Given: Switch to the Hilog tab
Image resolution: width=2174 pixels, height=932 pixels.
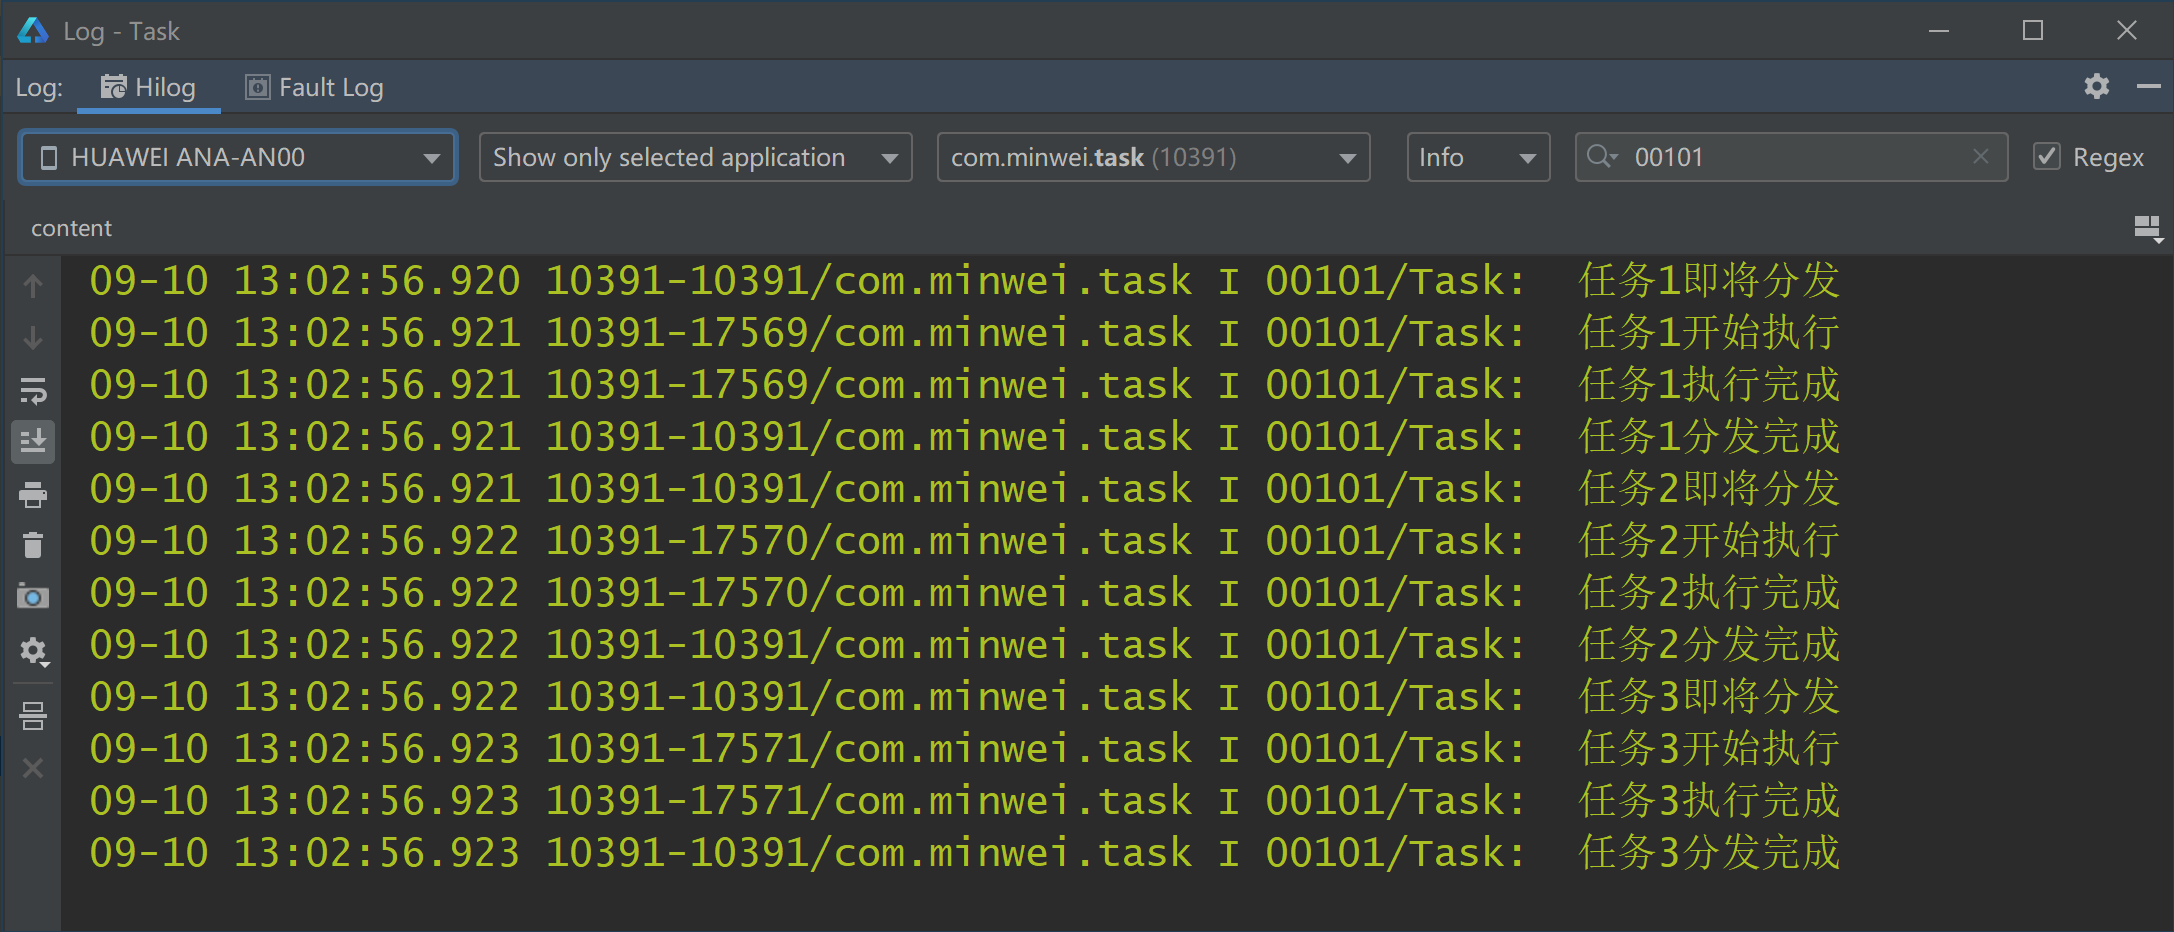Looking at the screenshot, I should [148, 88].
